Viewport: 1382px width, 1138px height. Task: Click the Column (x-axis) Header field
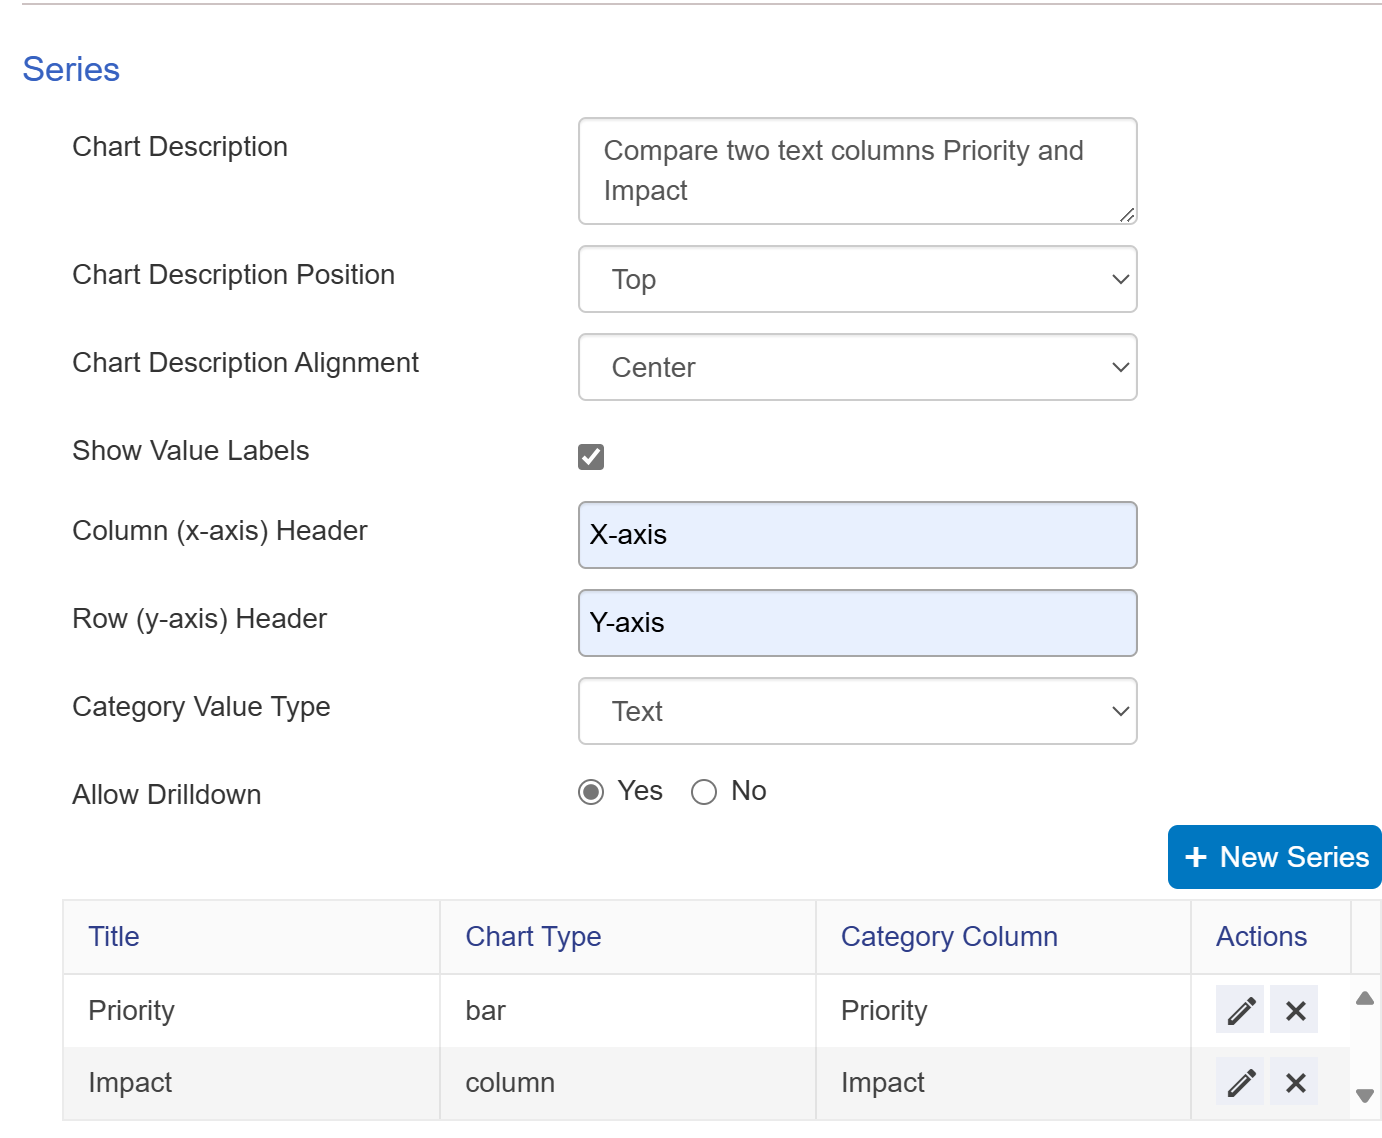(x=858, y=535)
